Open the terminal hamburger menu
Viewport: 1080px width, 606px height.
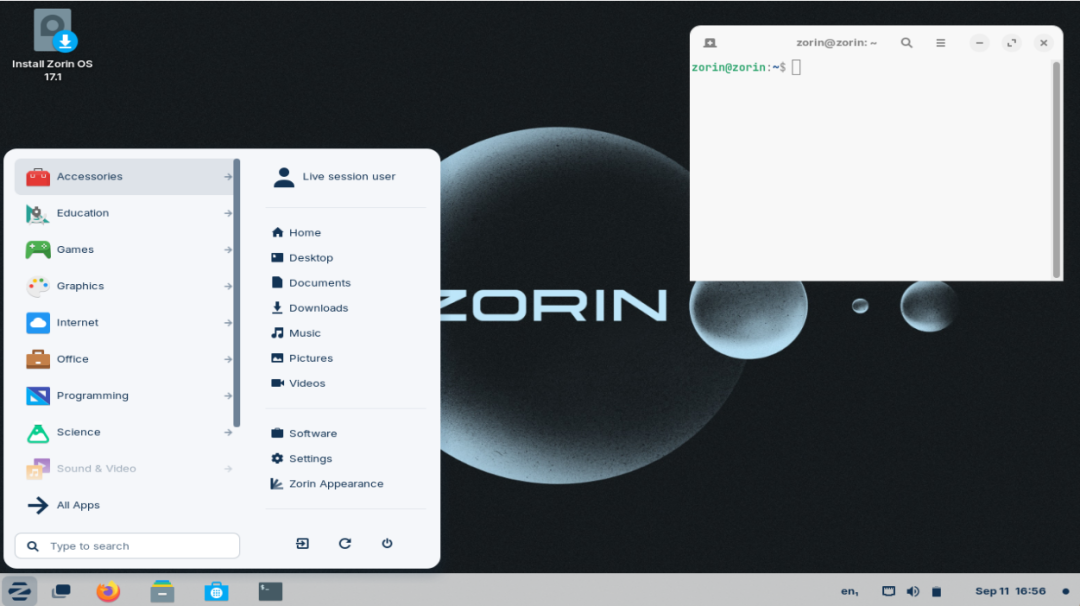940,43
